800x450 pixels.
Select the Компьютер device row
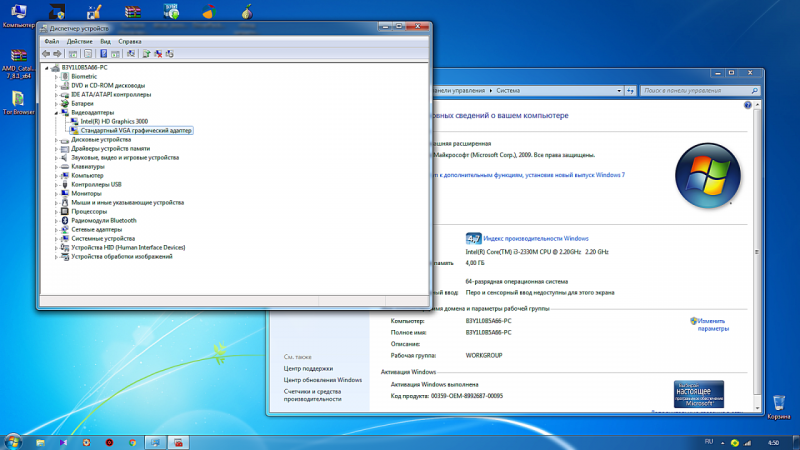82,176
